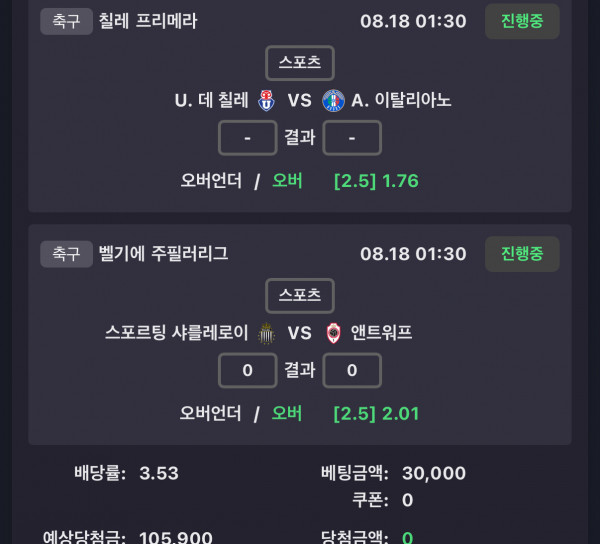The width and height of the screenshot is (600, 544).
Task: Click U. 데 칠레 result score box
Action: [248, 138]
